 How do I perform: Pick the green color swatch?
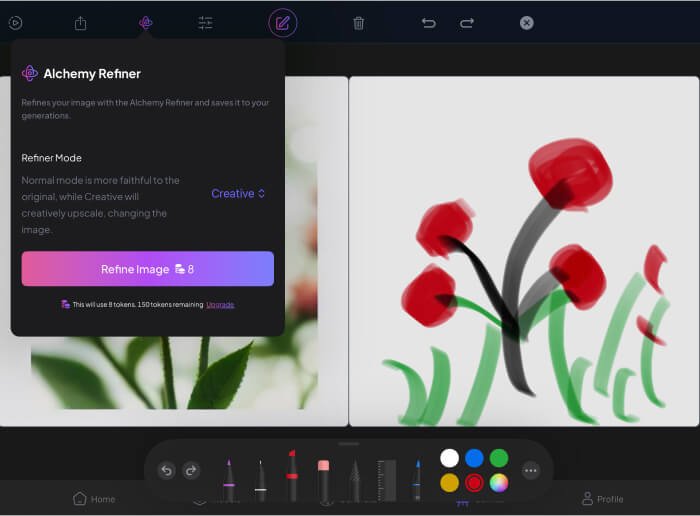click(x=499, y=458)
